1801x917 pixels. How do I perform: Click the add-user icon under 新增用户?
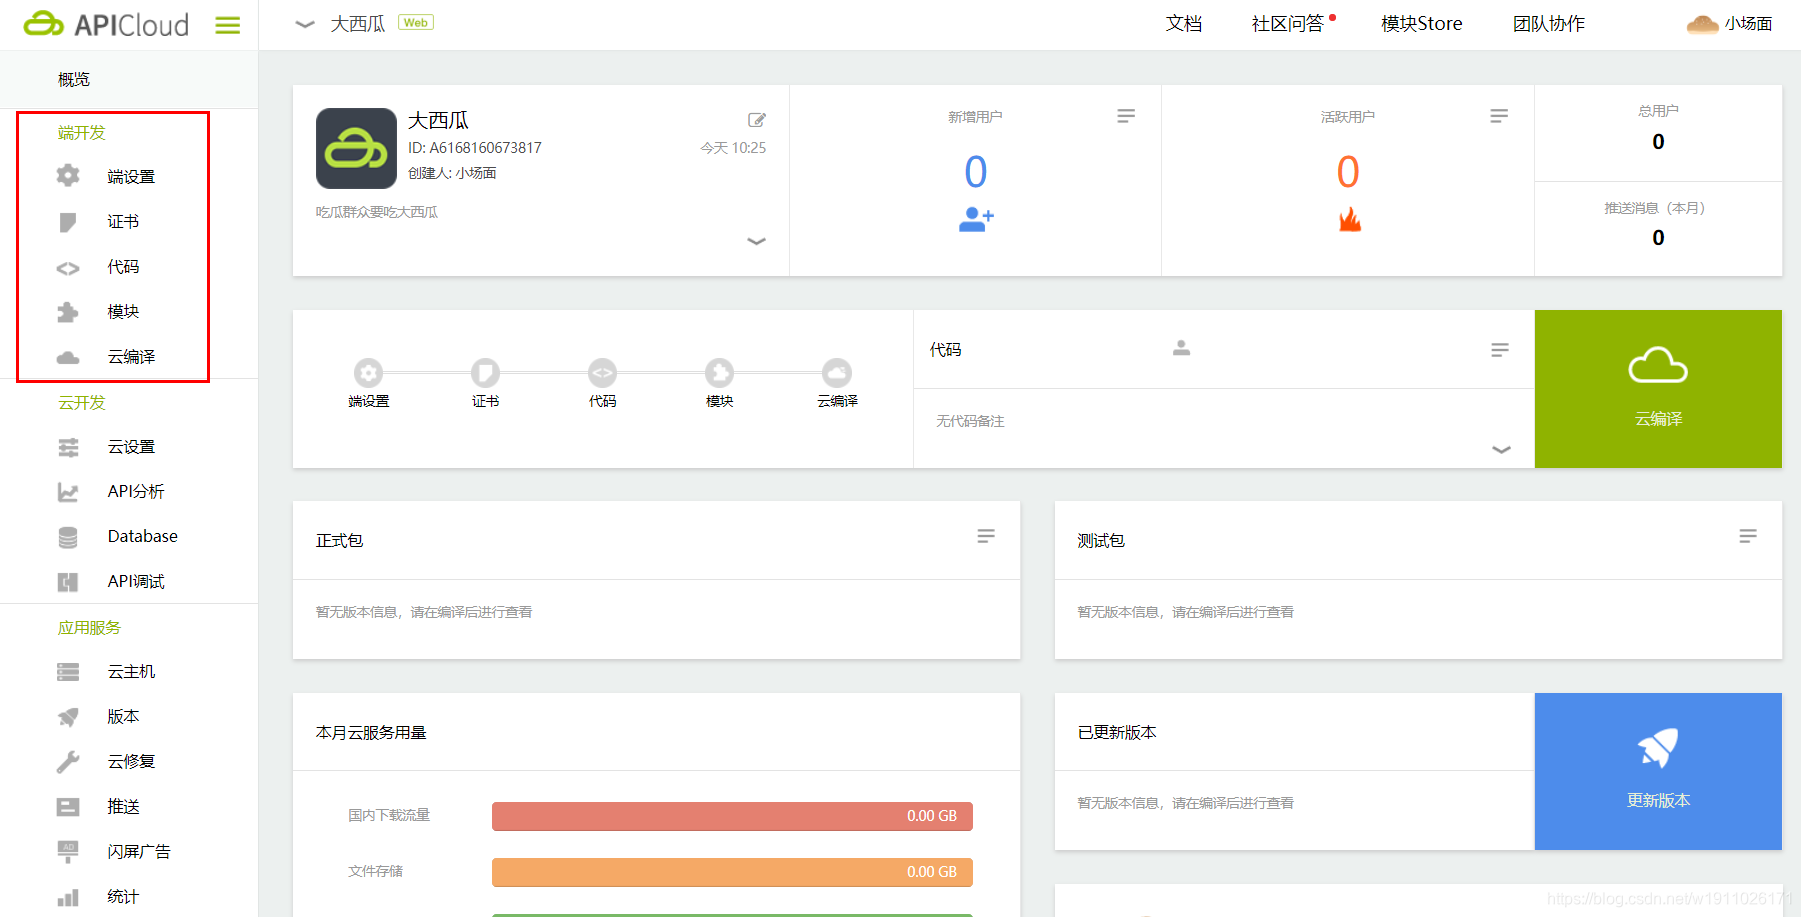coord(976,219)
